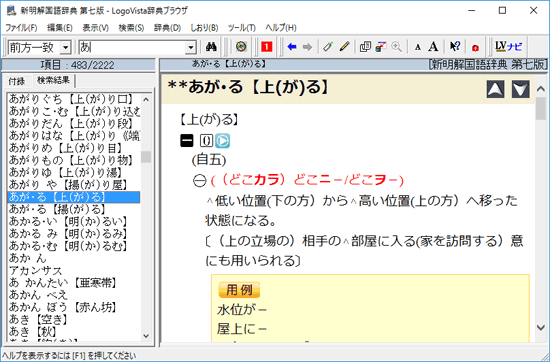Open the ツール(T) menu
The image size is (550, 362).
coord(242,28)
